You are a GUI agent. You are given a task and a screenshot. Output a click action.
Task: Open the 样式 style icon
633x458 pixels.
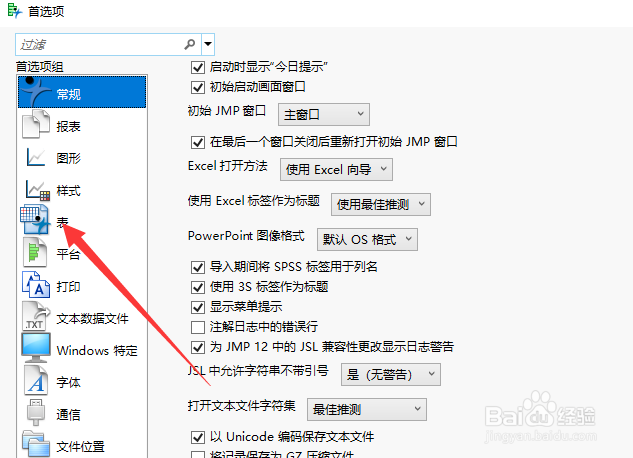coord(38,190)
